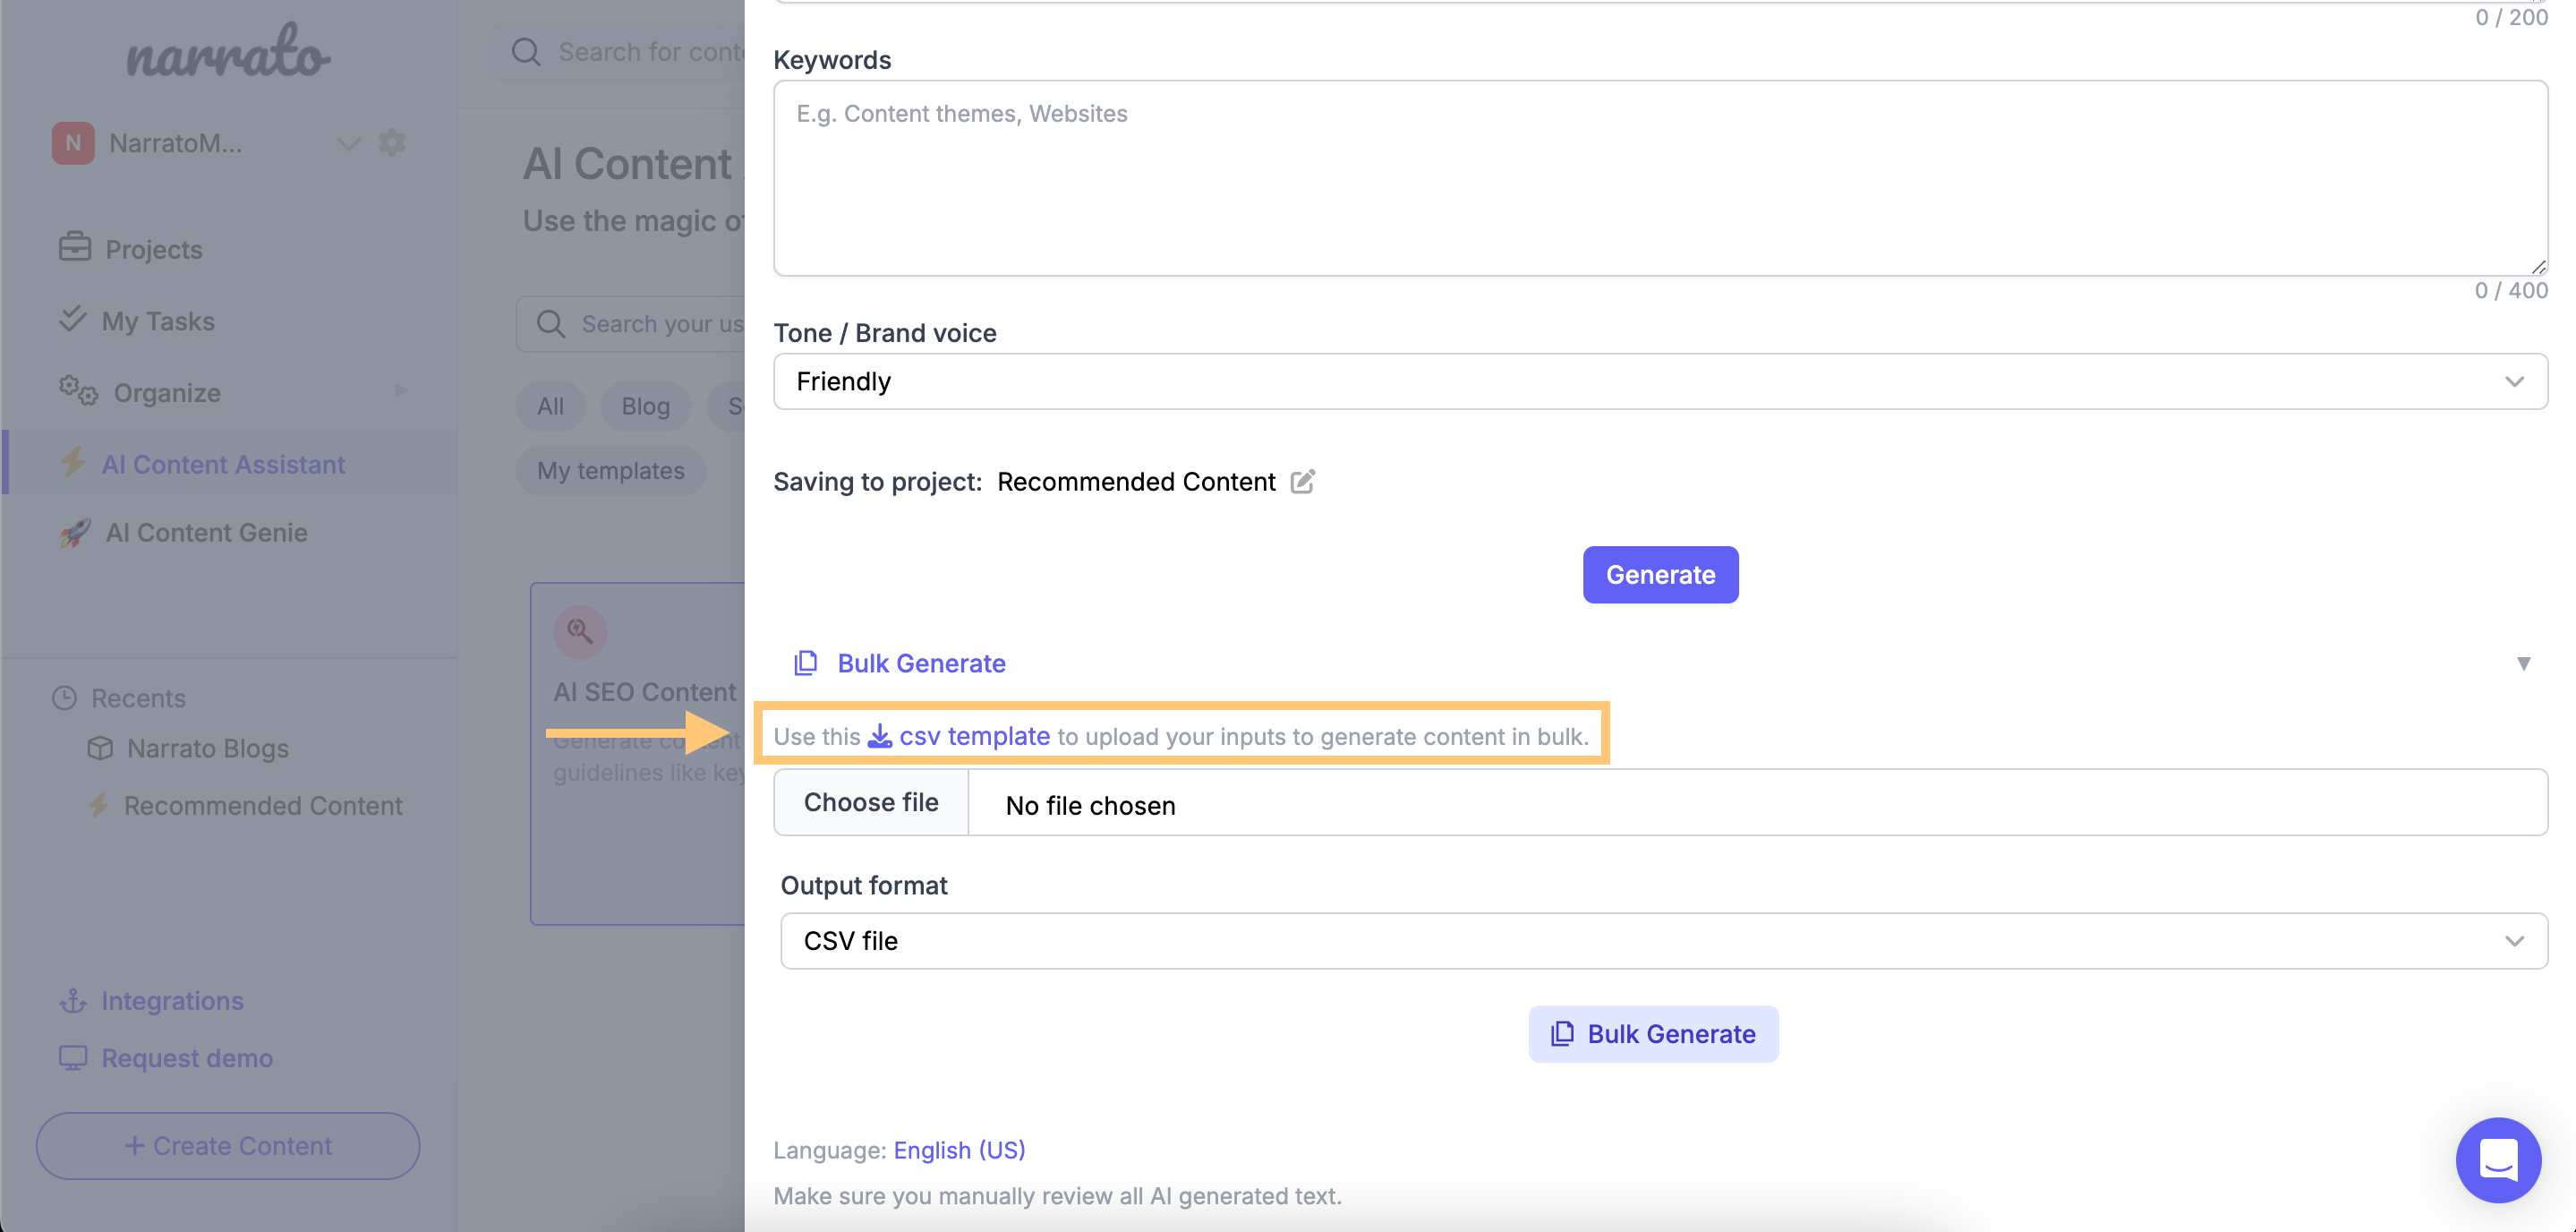Click the Narrato logo
The image size is (2576, 1232).
point(228,52)
